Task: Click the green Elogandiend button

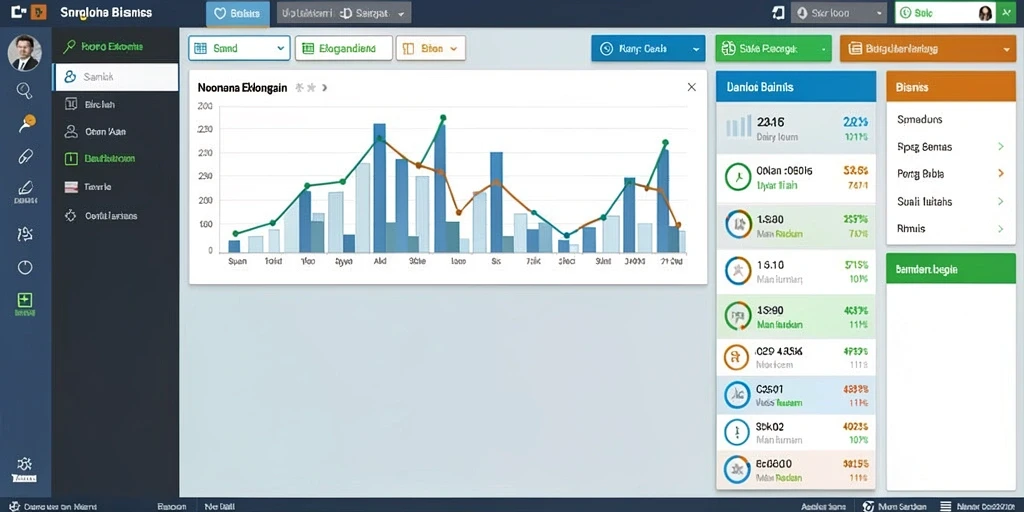Action: 344,48
